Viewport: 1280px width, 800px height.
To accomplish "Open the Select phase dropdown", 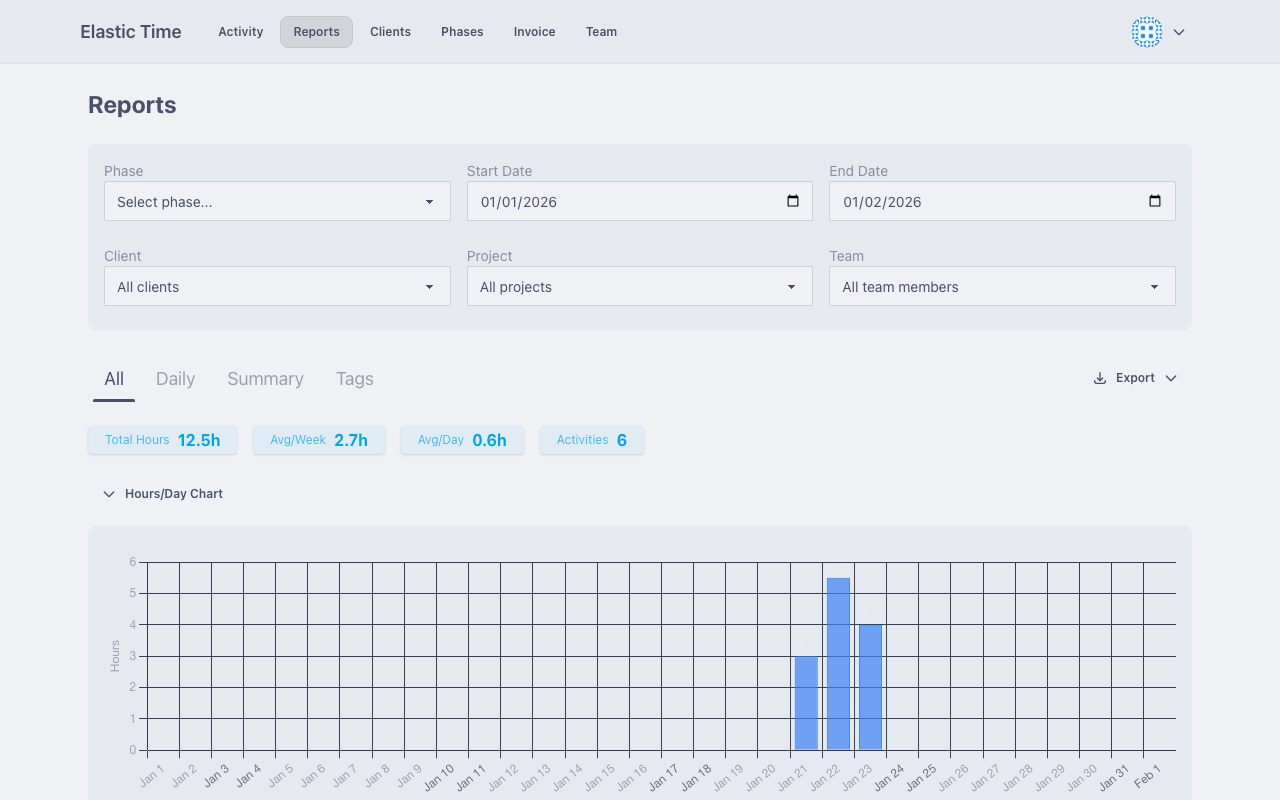I will click(x=277, y=201).
